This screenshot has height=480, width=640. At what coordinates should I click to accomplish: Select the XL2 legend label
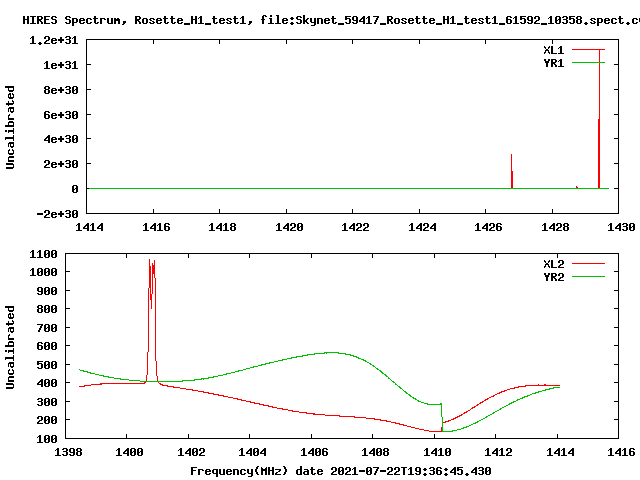click(553, 264)
